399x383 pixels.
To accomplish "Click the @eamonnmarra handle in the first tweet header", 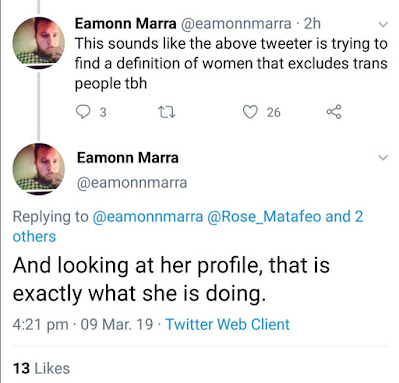I will pos(236,24).
